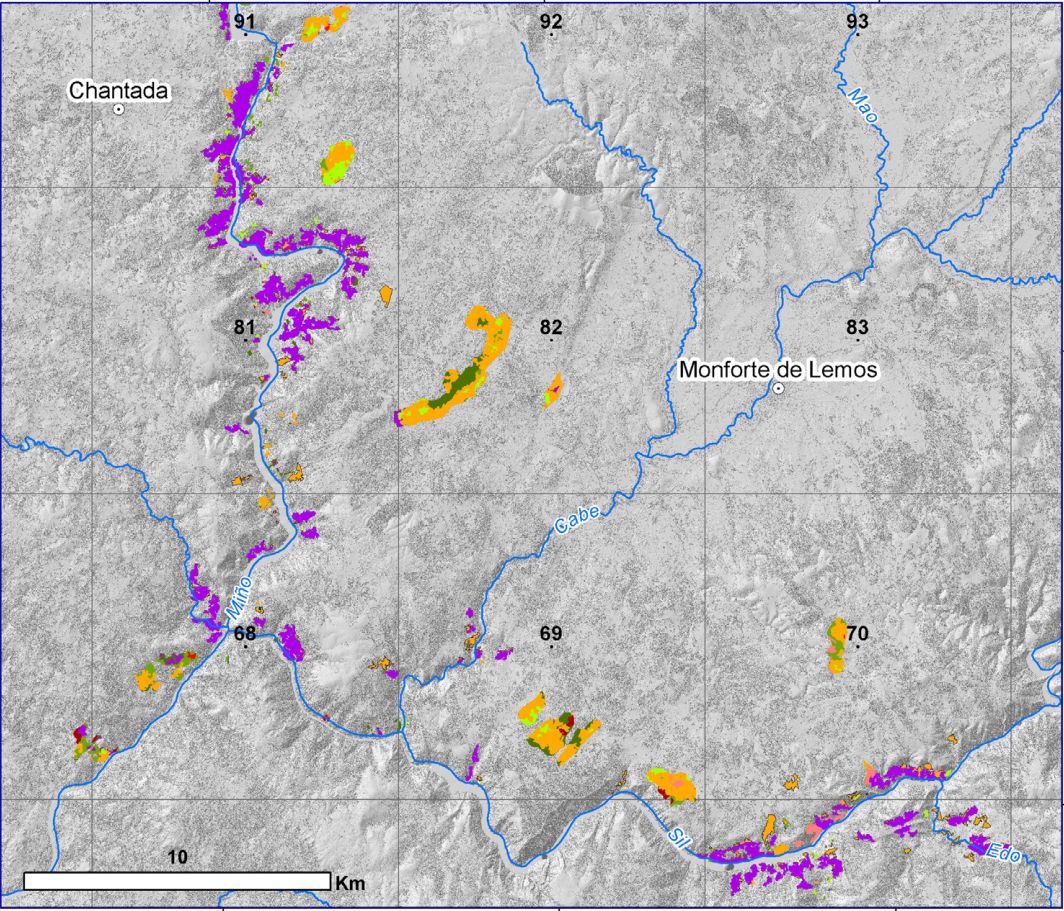Viewport: 1064px width, 911px height.
Task: Select grid sheet number 82
Action: tap(551, 327)
